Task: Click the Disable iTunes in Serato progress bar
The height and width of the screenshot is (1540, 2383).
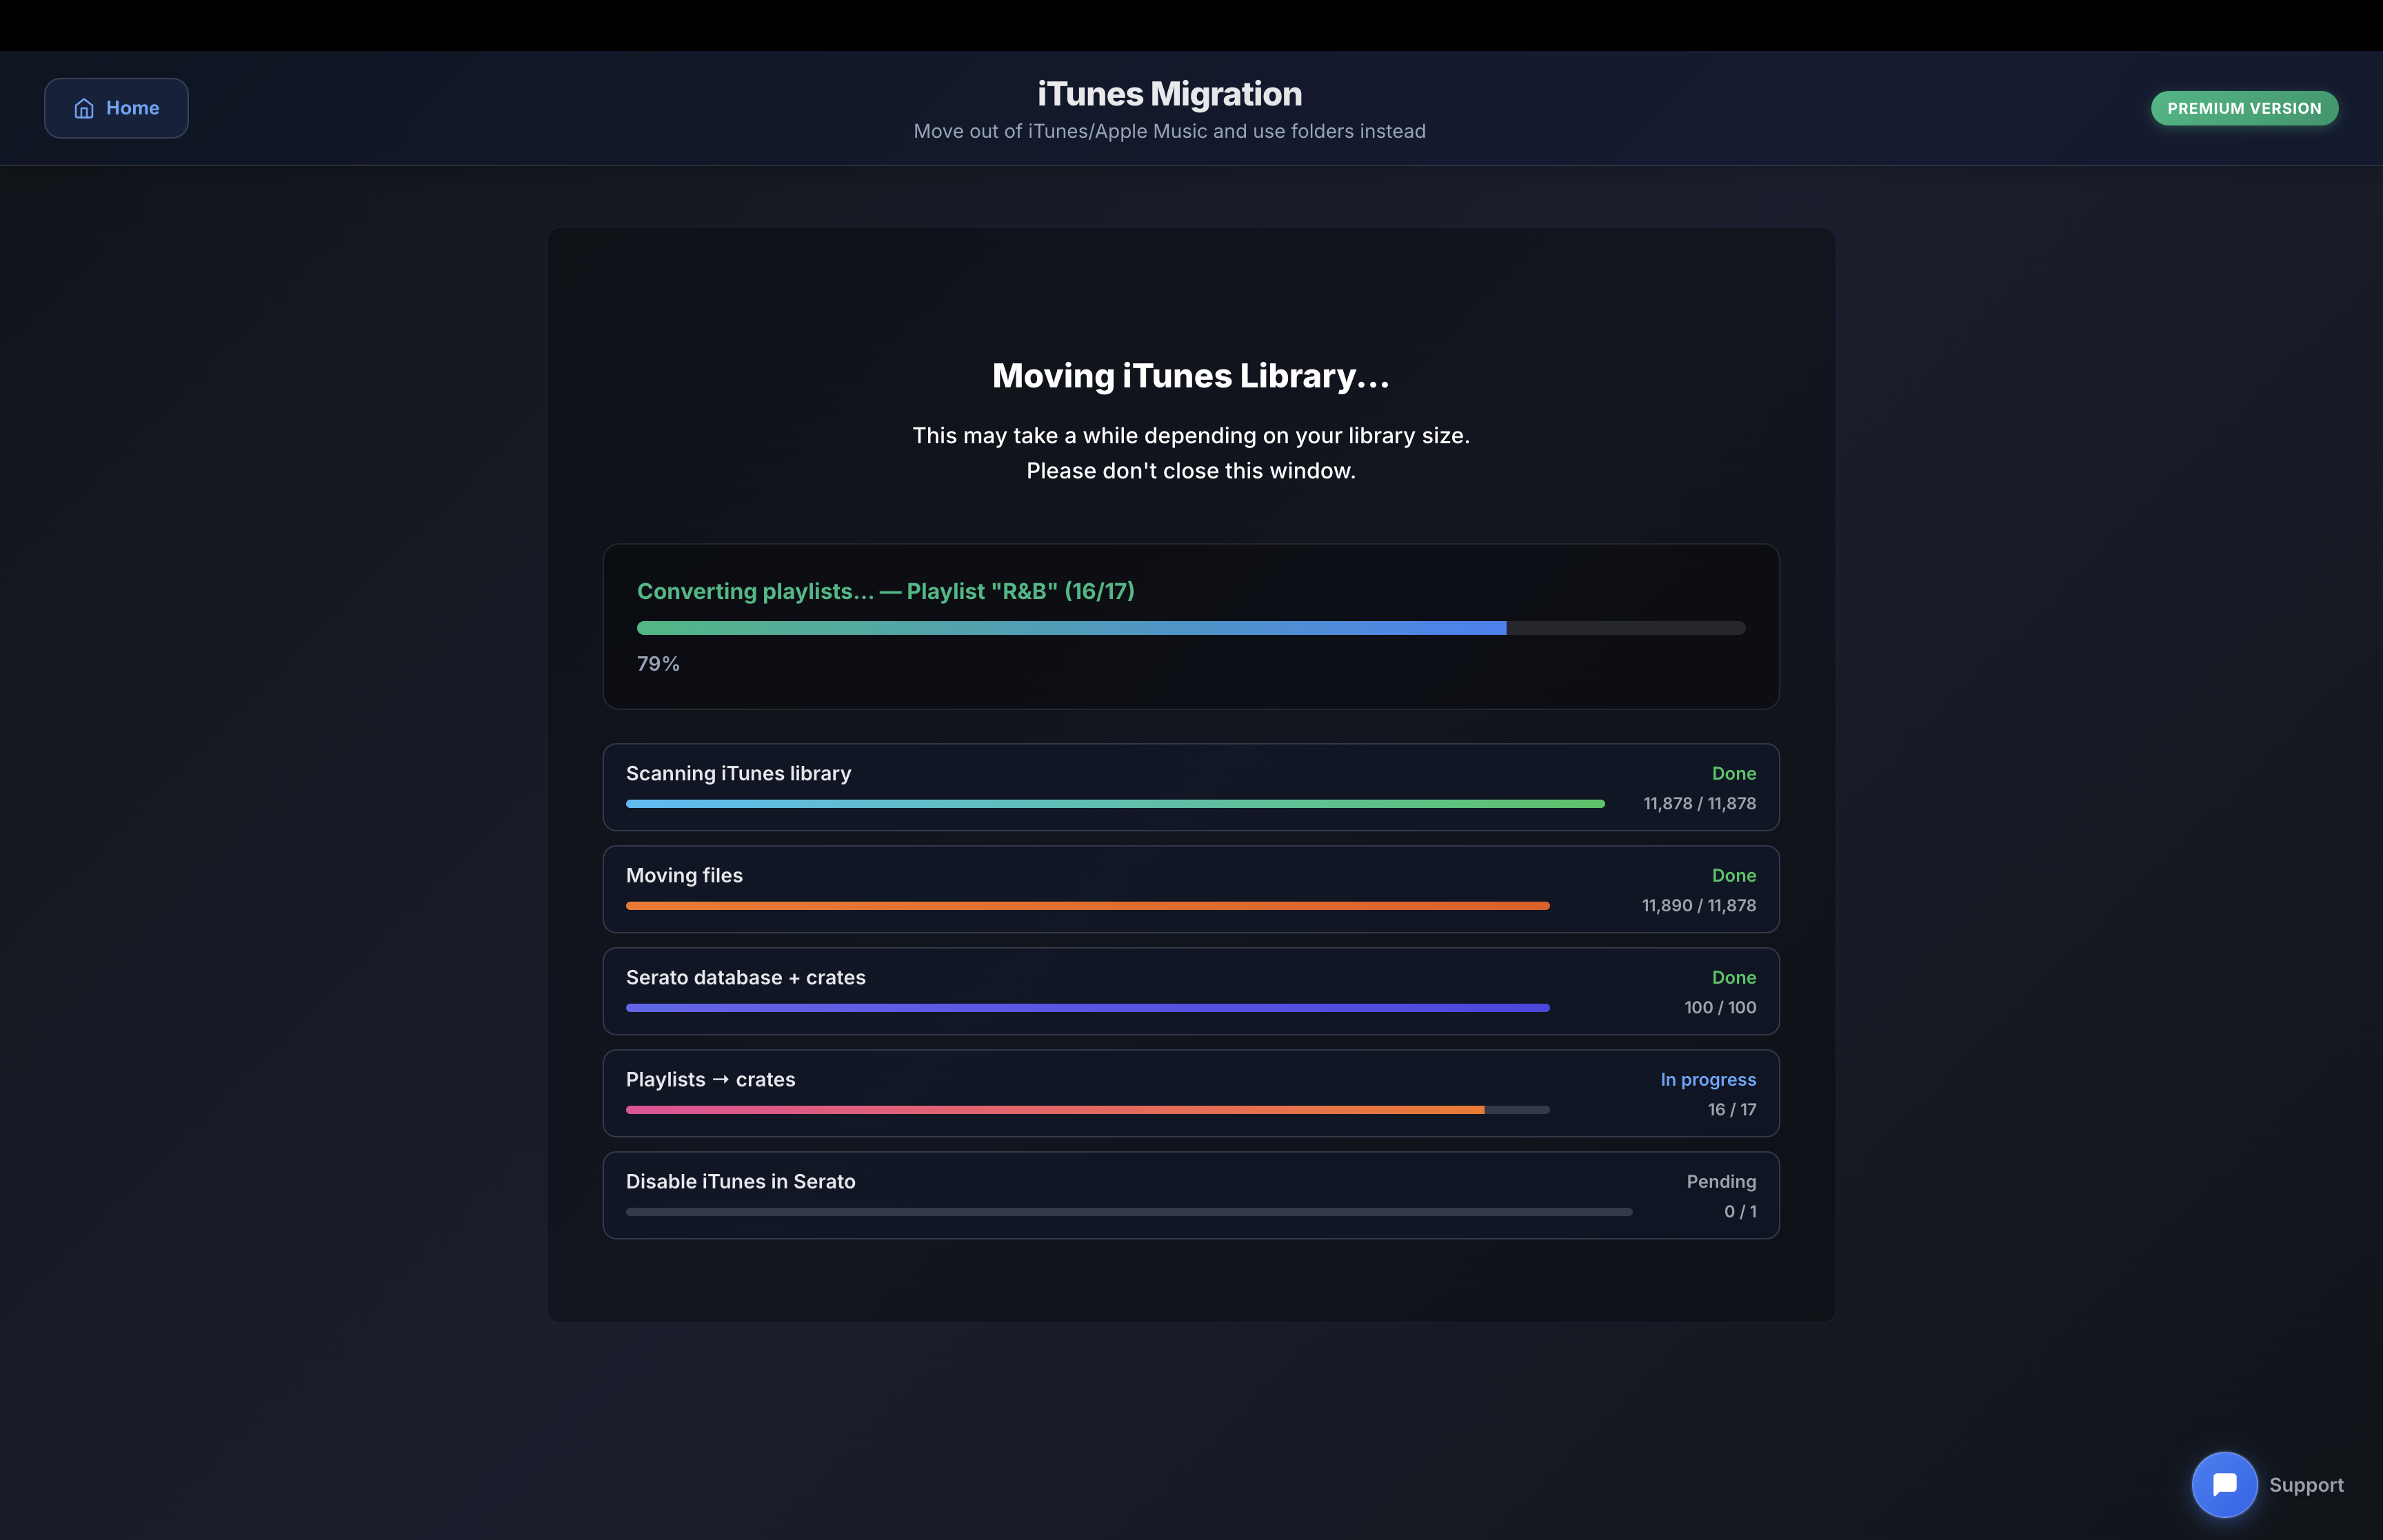Action: 1128,1212
